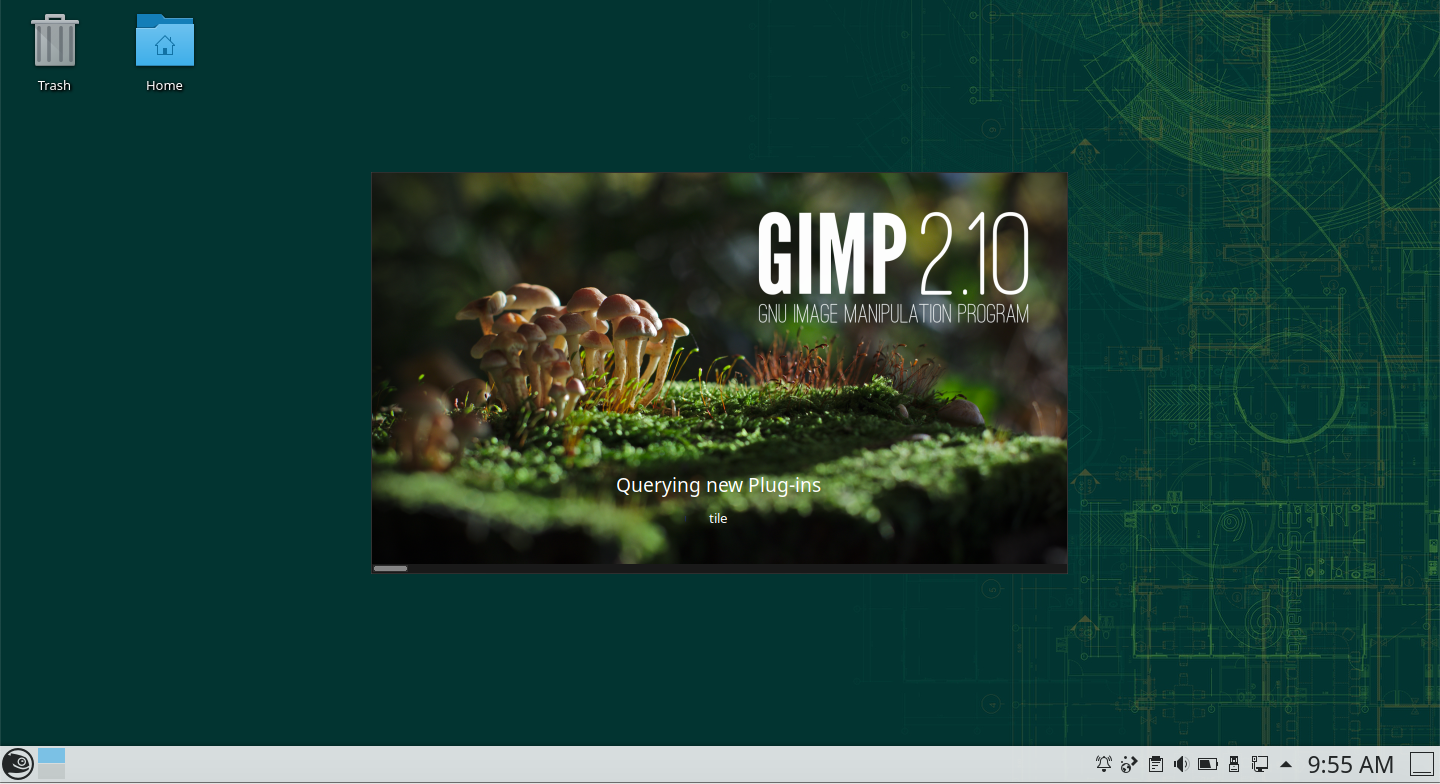1440x784 pixels.
Task: Click the notifications bell tray icon
Action: click(1104, 765)
